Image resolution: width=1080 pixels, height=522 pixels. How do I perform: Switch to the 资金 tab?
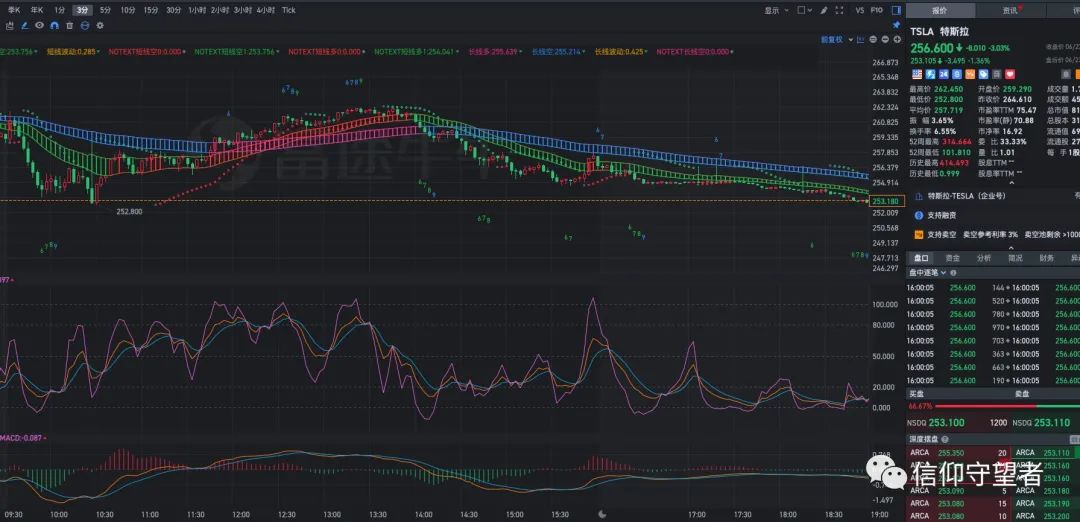952,258
